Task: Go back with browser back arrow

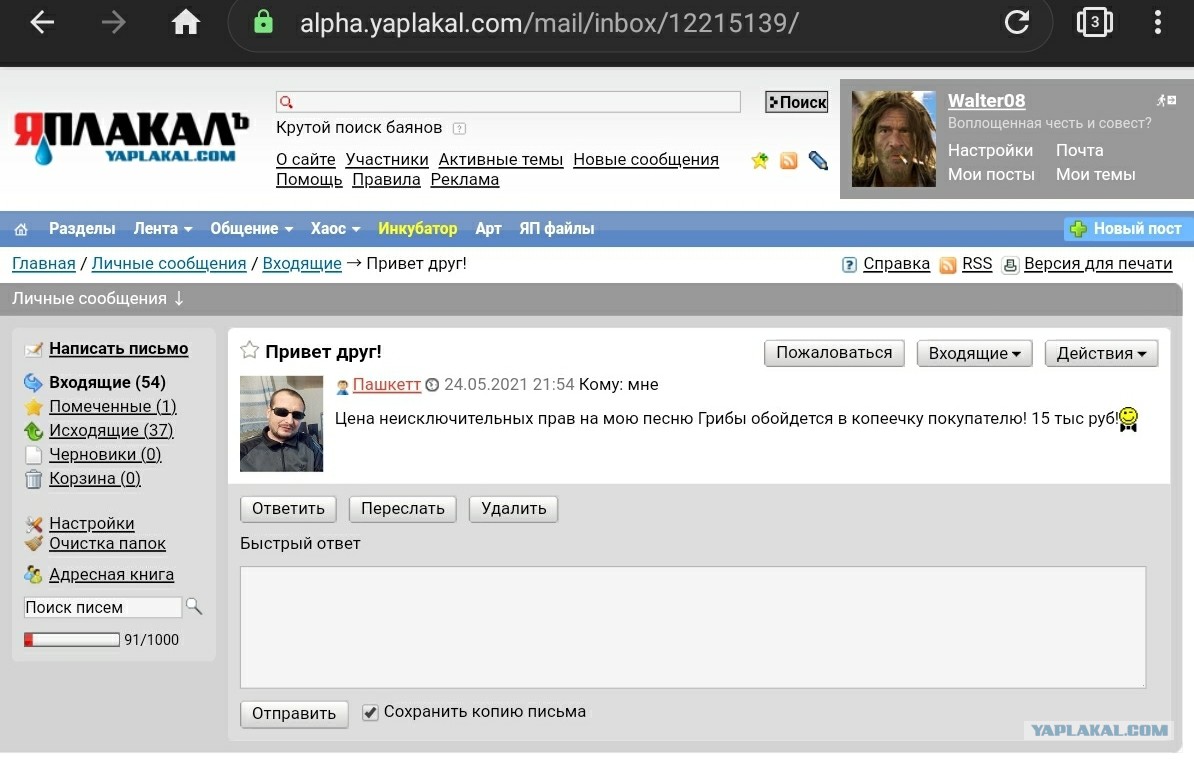Action: click(x=42, y=22)
